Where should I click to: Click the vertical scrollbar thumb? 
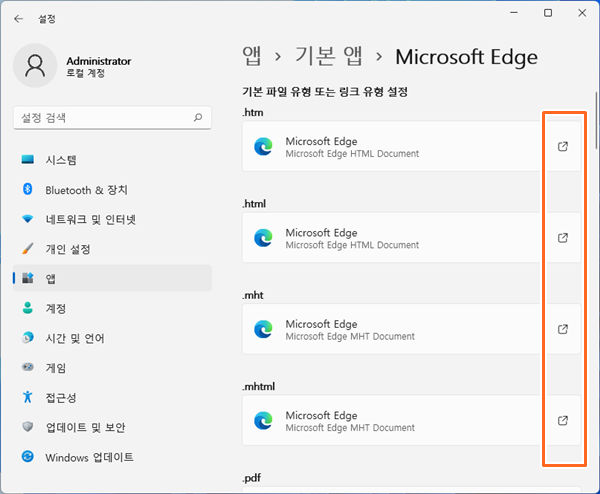pos(596,121)
